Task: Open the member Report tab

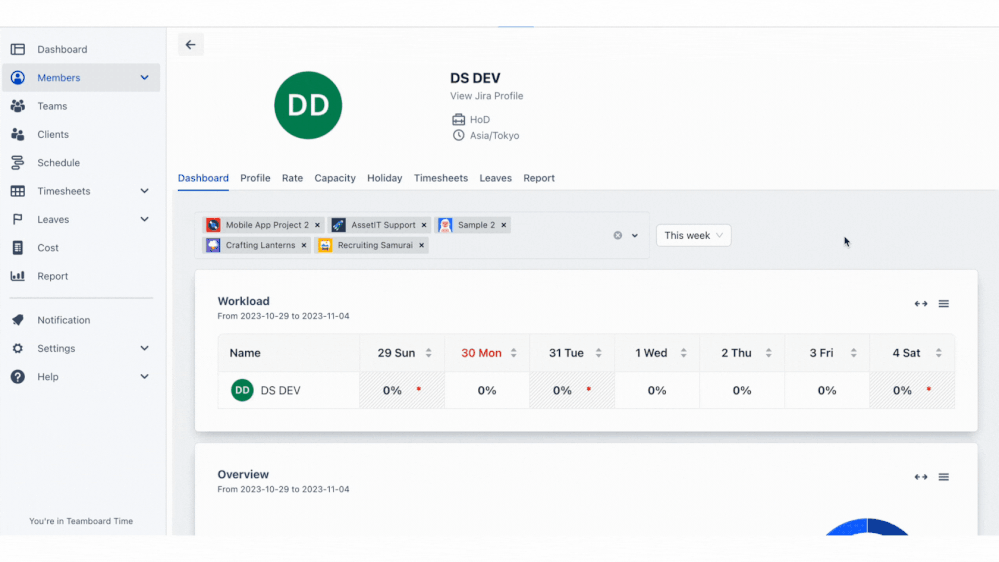Action: (x=539, y=178)
